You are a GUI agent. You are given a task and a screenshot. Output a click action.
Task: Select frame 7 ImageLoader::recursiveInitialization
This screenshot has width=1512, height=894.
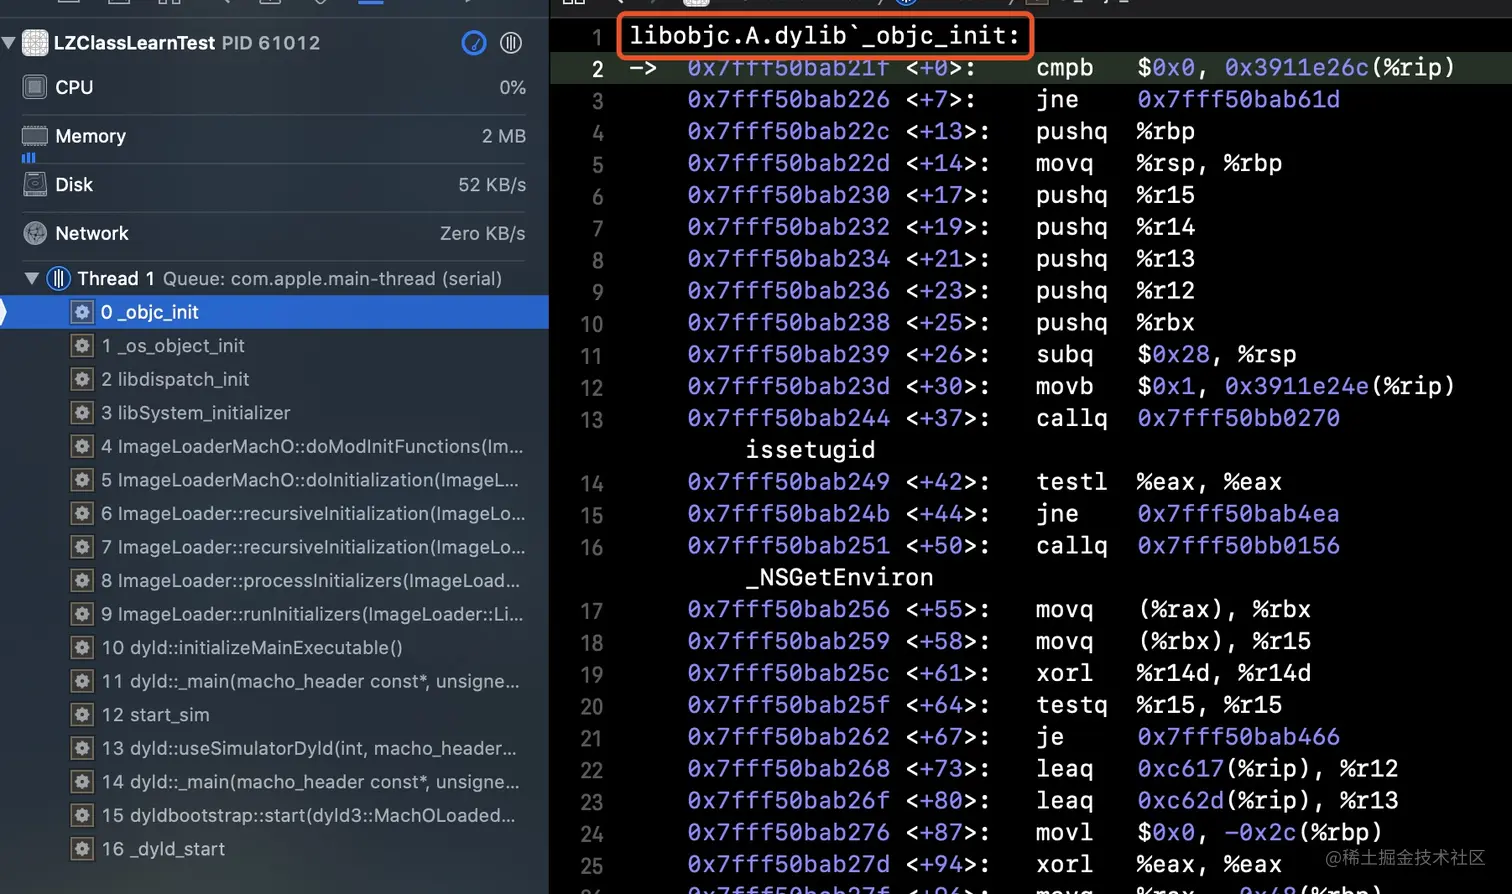tap(274, 547)
